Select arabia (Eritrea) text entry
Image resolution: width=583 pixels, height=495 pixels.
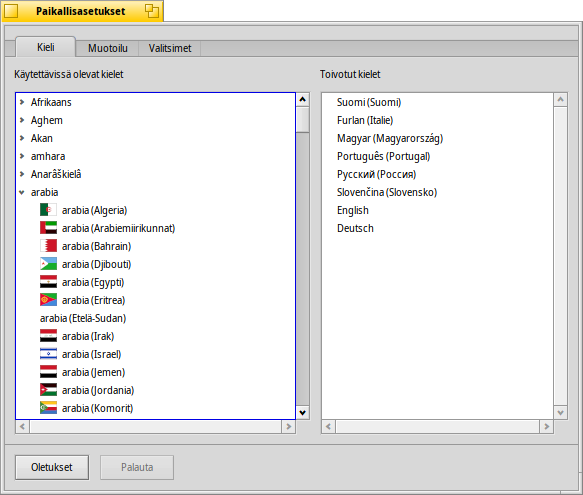coord(93,300)
